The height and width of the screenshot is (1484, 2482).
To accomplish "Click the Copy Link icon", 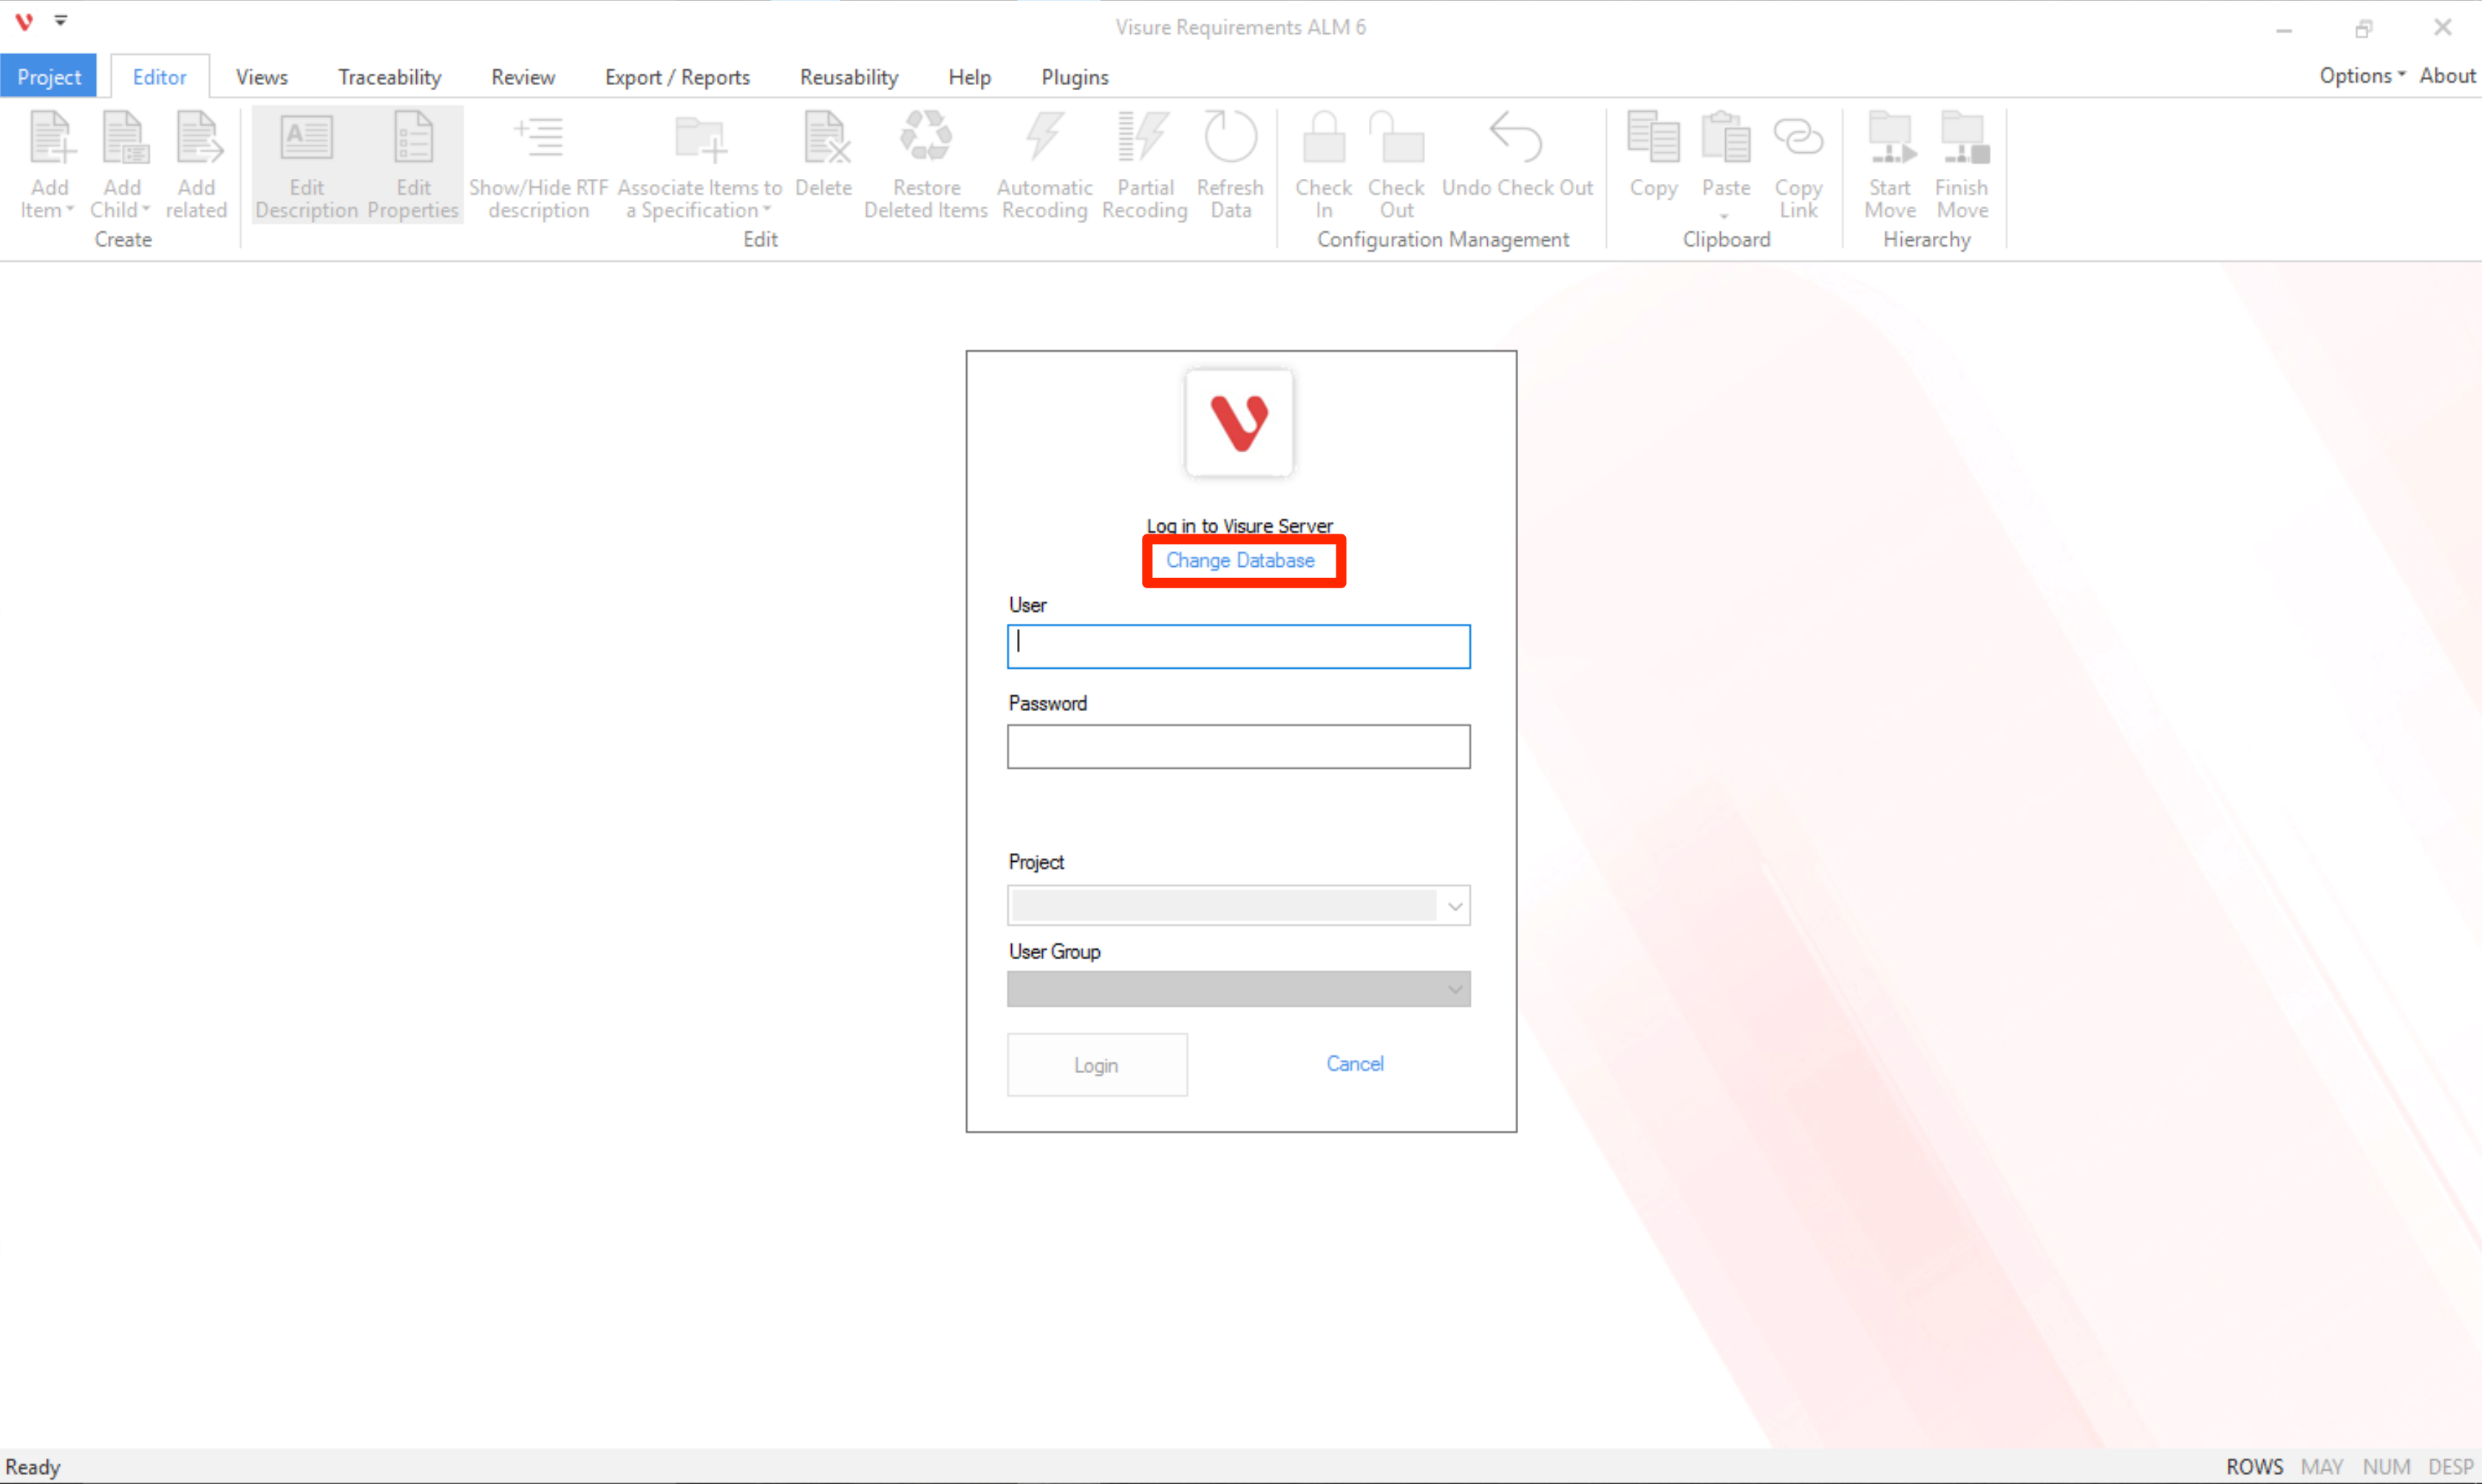I will coord(1798,165).
